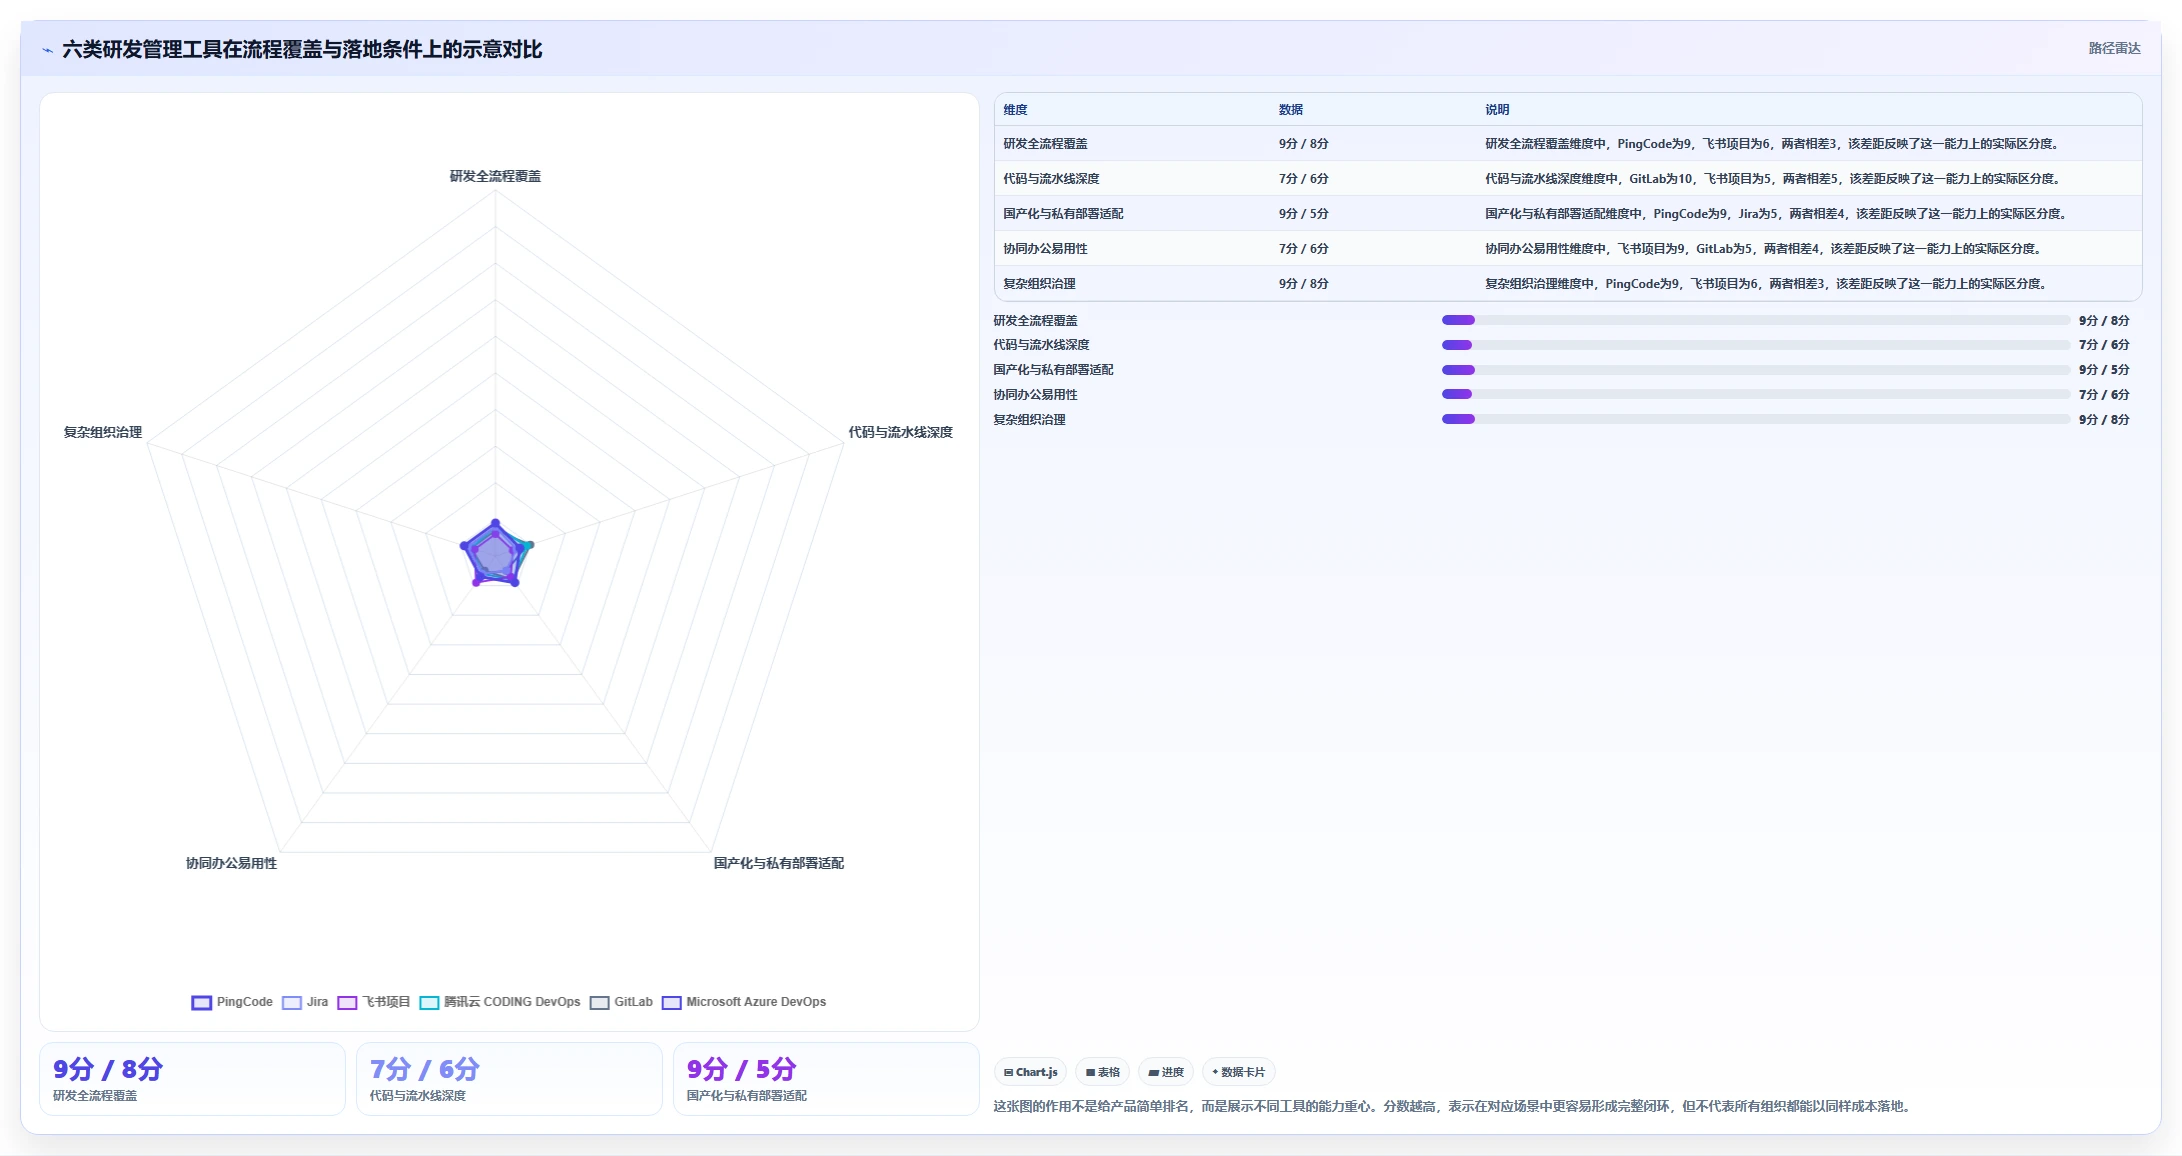
Task: Click 复杂组织治理 progress bar
Action: pyautogui.click(x=1755, y=419)
